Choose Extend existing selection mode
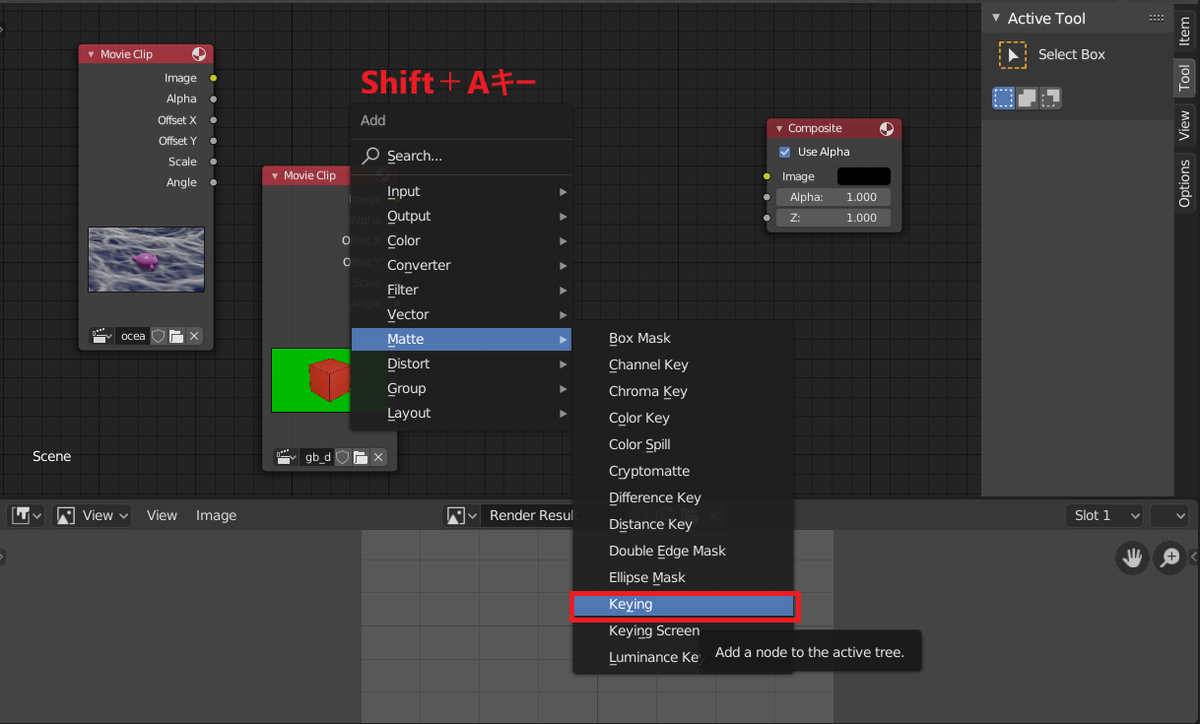 [x=1027, y=98]
